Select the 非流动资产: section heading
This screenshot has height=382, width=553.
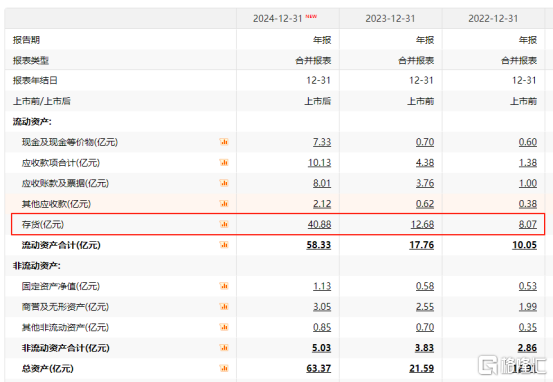[37, 266]
